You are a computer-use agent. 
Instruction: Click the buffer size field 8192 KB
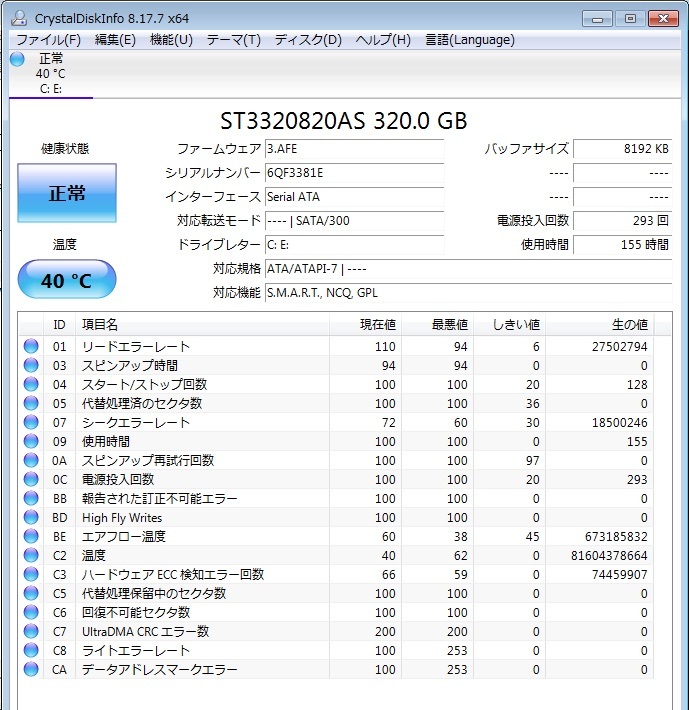tap(622, 149)
